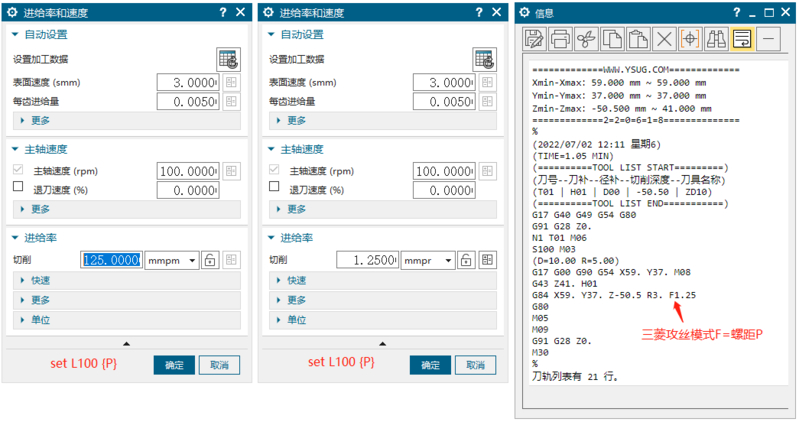Click 确定 button in the mmpm dialog
The image size is (799, 422).
[174, 365]
